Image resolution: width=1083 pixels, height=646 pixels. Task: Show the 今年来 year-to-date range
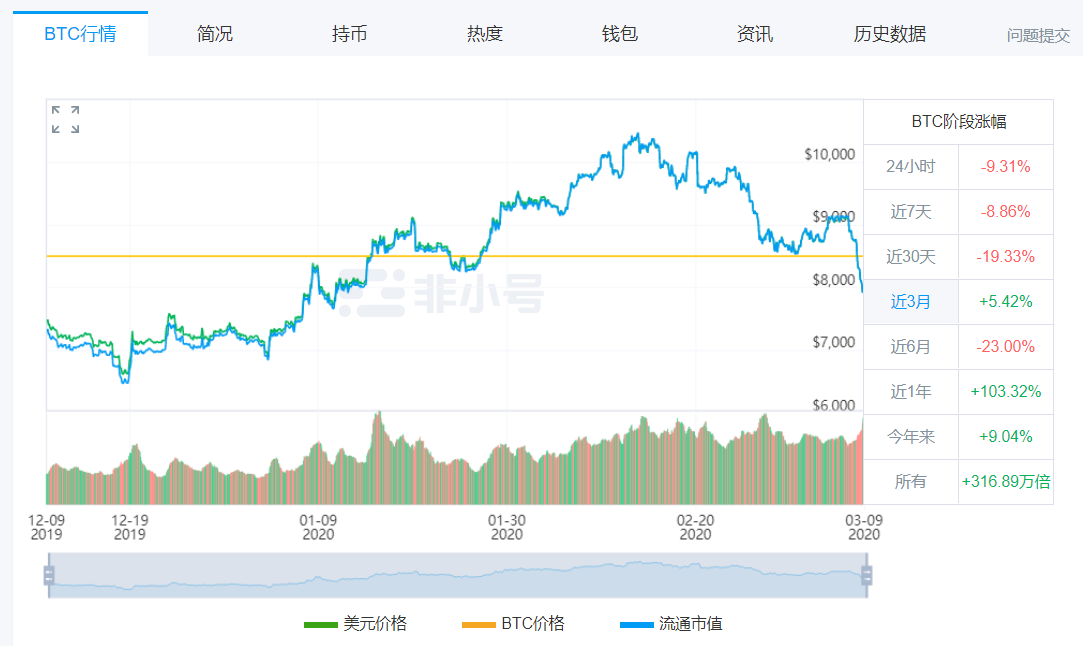pos(910,436)
